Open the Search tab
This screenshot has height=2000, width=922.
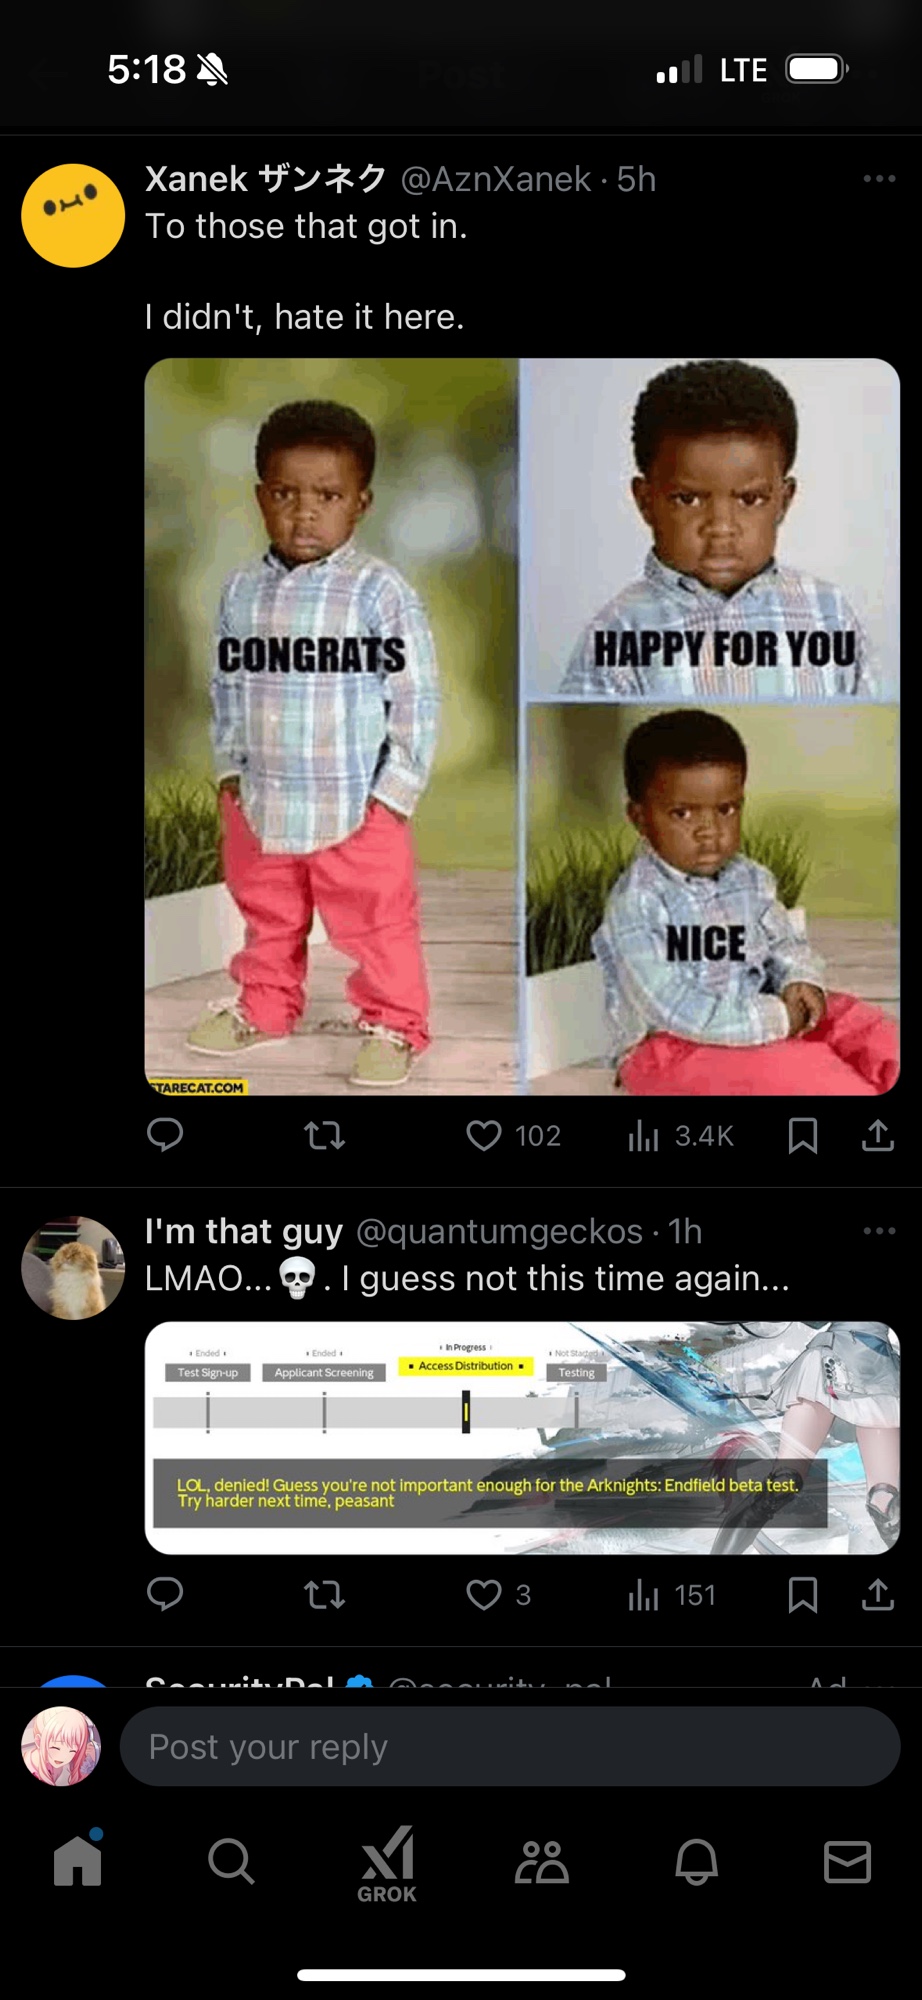pos(231,1861)
